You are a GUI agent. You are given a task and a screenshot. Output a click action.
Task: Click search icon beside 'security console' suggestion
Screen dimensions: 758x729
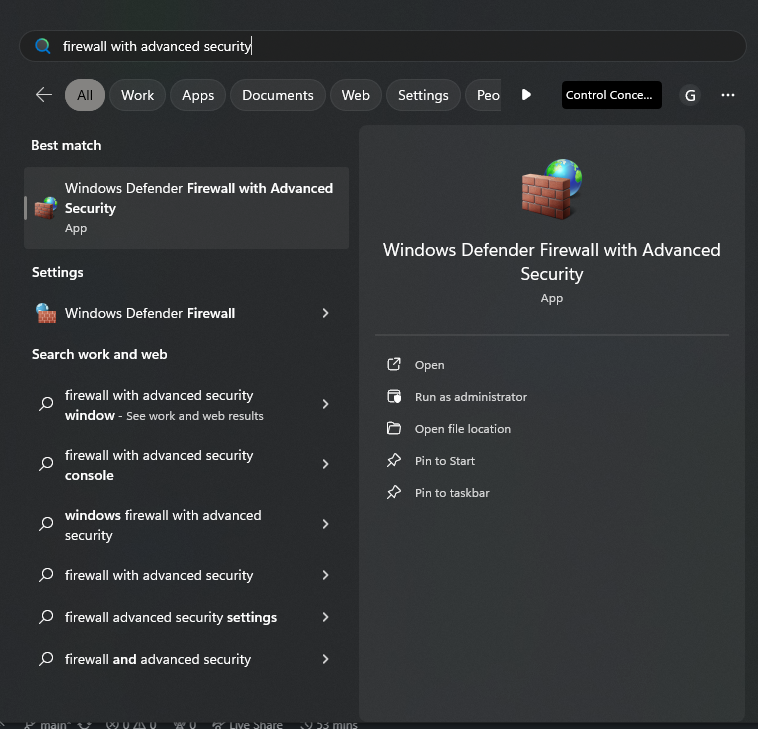[x=46, y=464]
